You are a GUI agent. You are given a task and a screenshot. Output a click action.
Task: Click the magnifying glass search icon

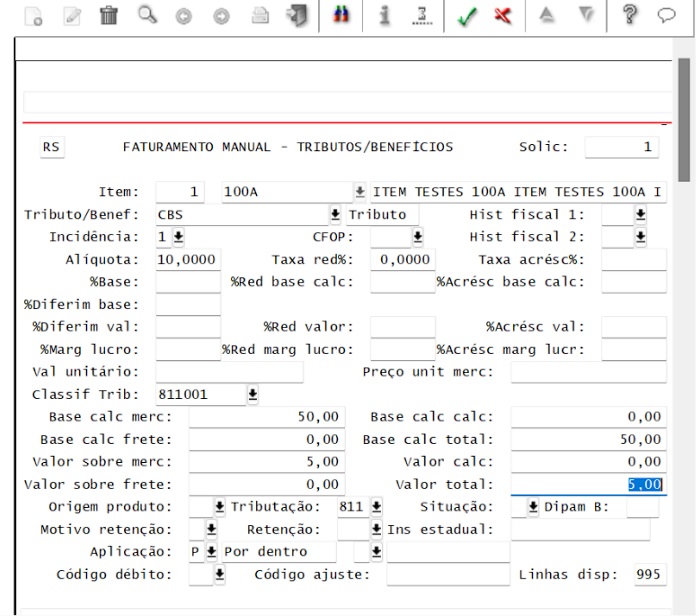pyautogui.click(x=147, y=15)
